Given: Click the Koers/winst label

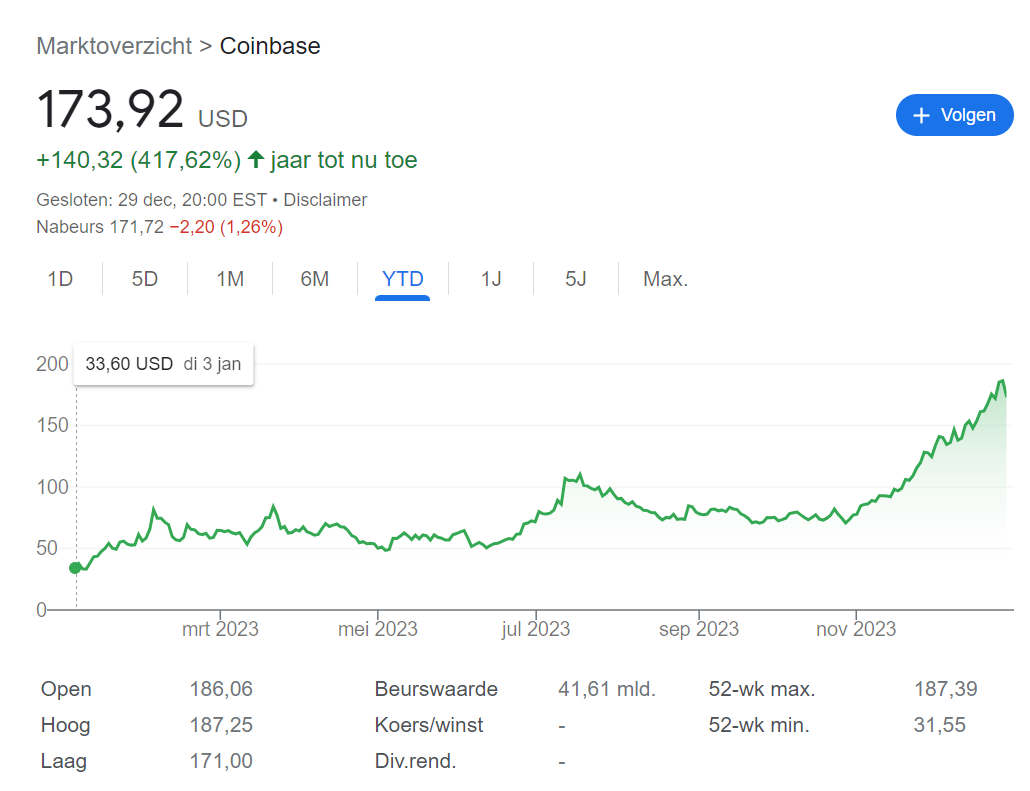Looking at the screenshot, I should [x=429, y=725].
